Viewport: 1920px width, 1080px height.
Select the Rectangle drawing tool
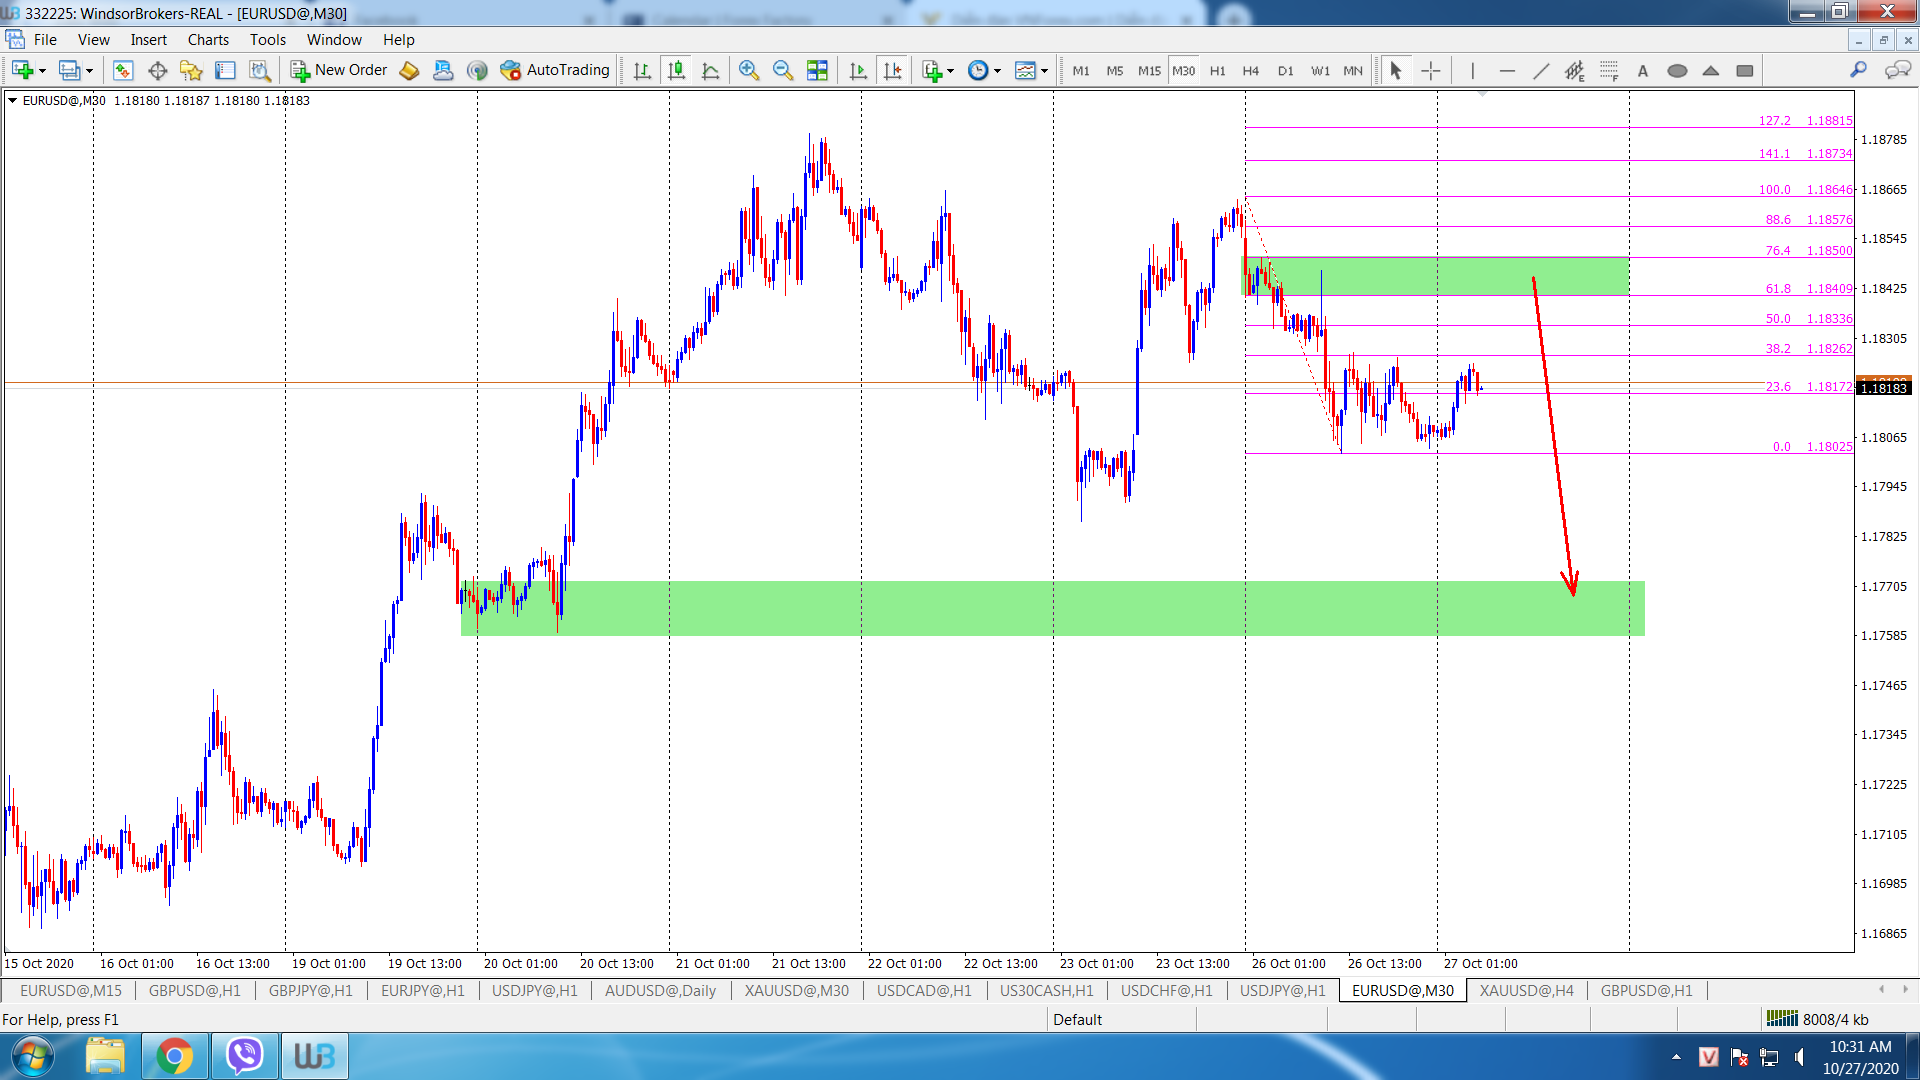coord(1745,70)
